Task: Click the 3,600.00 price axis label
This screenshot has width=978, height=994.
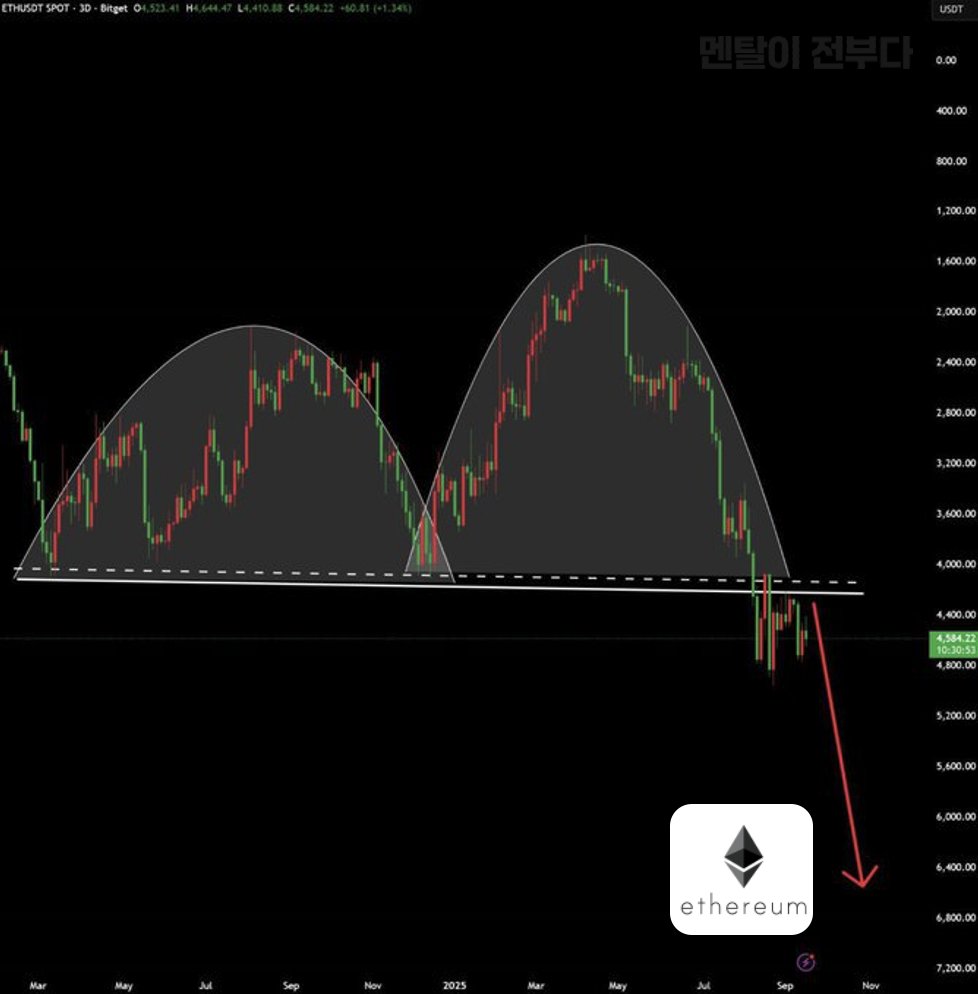Action: pyautogui.click(x=956, y=513)
